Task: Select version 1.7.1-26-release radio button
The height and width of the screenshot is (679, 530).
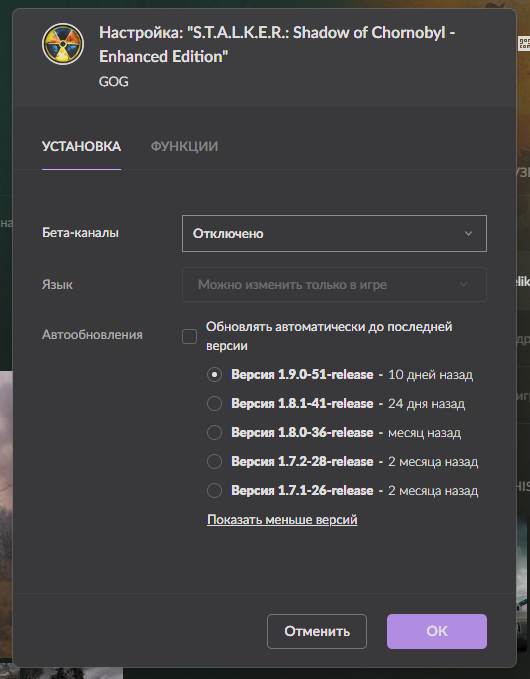Action: [x=214, y=490]
